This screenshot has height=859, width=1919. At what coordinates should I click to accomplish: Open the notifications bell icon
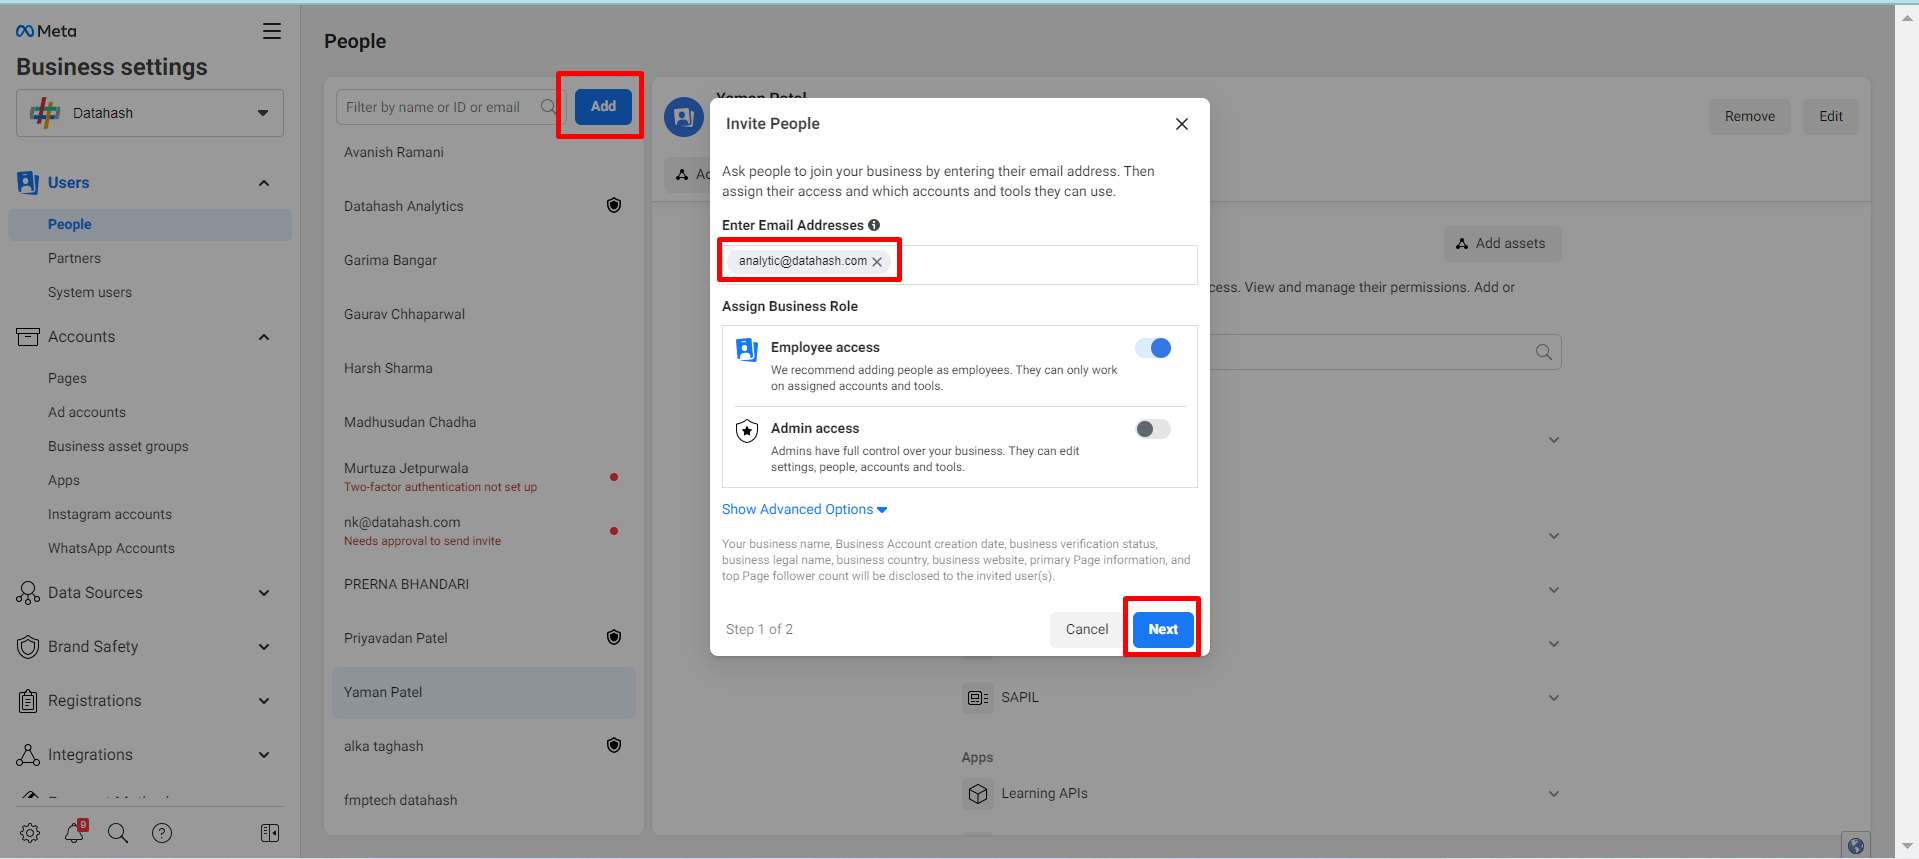click(x=74, y=833)
